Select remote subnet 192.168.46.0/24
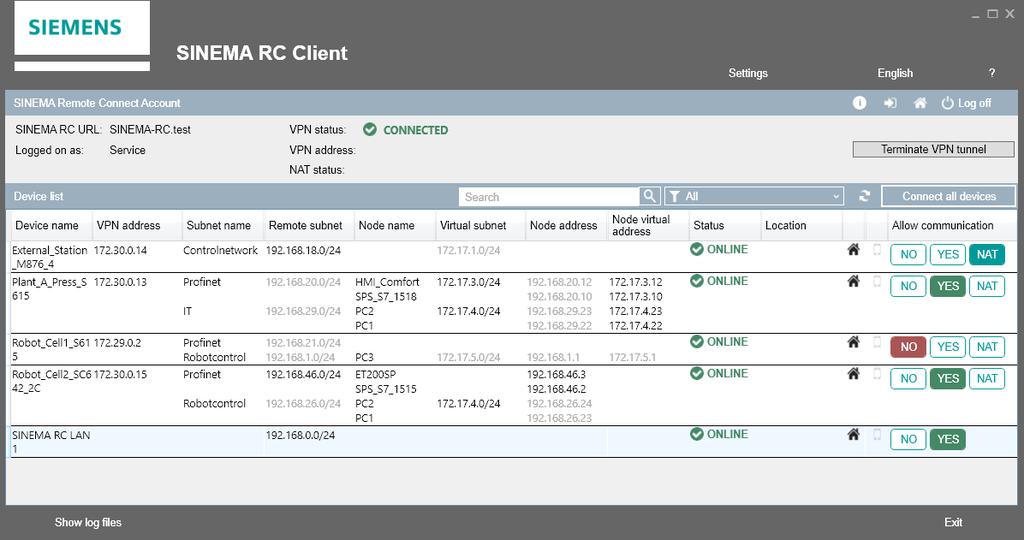The image size is (1024, 540). click(303, 375)
